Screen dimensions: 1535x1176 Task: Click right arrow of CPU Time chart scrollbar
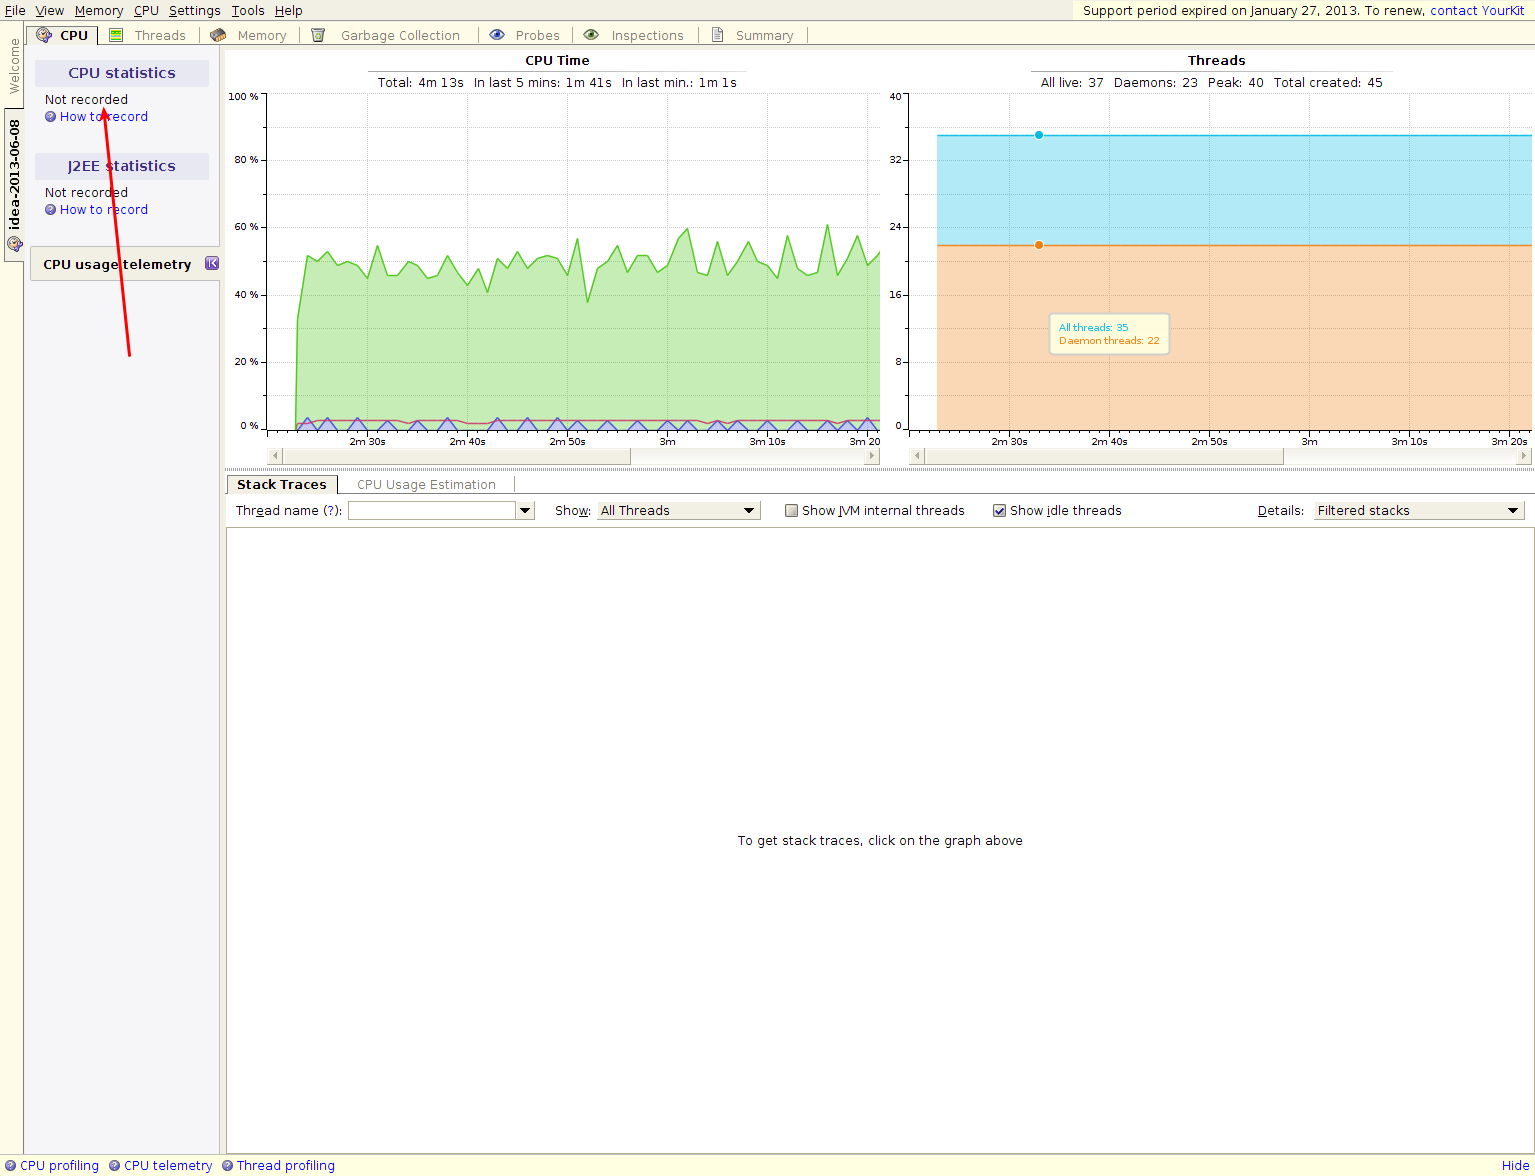(872, 456)
